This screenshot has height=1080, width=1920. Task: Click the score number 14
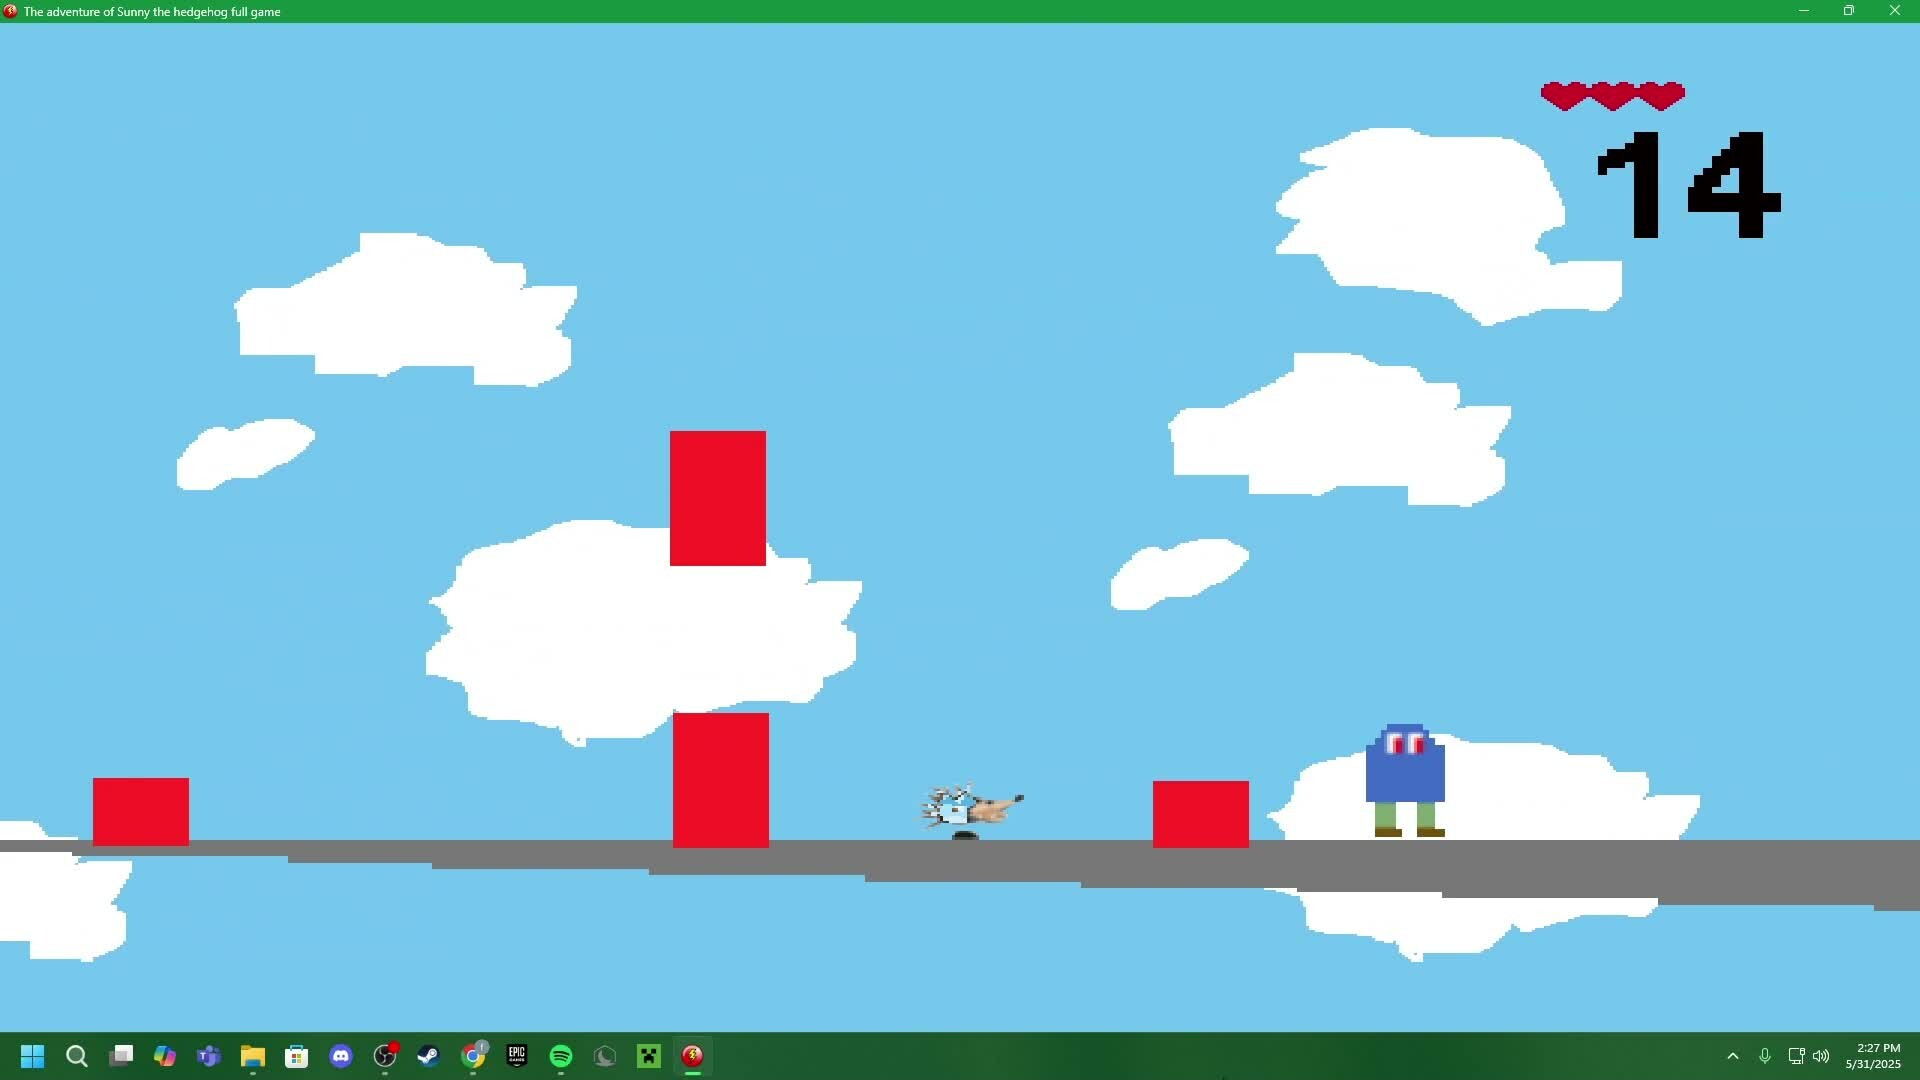coord(1688,186)
